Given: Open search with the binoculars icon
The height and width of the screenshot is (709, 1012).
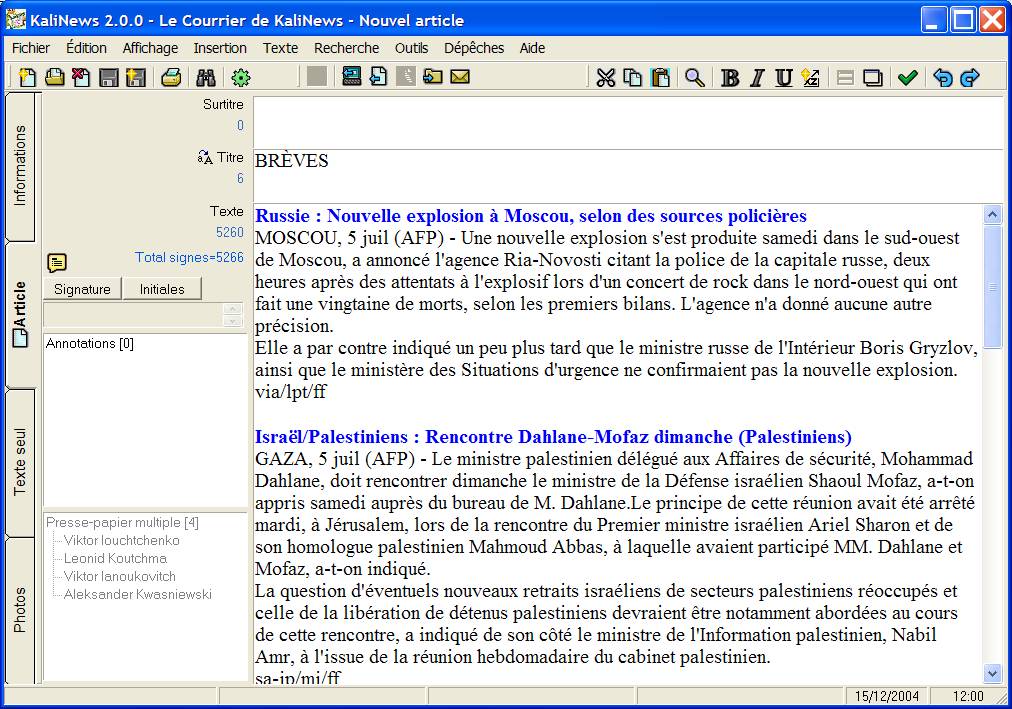Looking at the screenshot, I should (206, 77).
